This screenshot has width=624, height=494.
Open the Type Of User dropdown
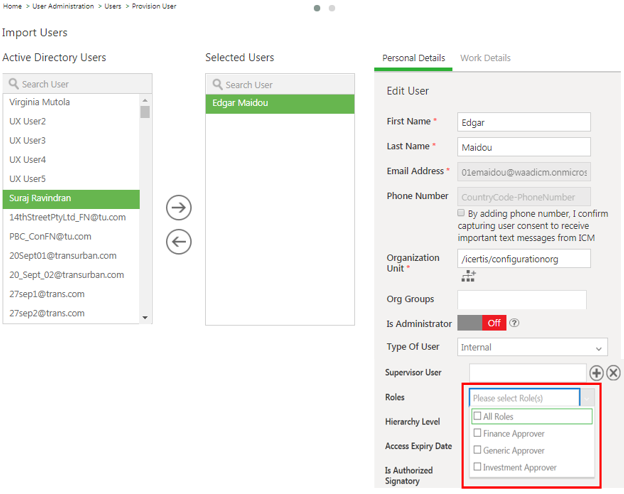[532, 348]
